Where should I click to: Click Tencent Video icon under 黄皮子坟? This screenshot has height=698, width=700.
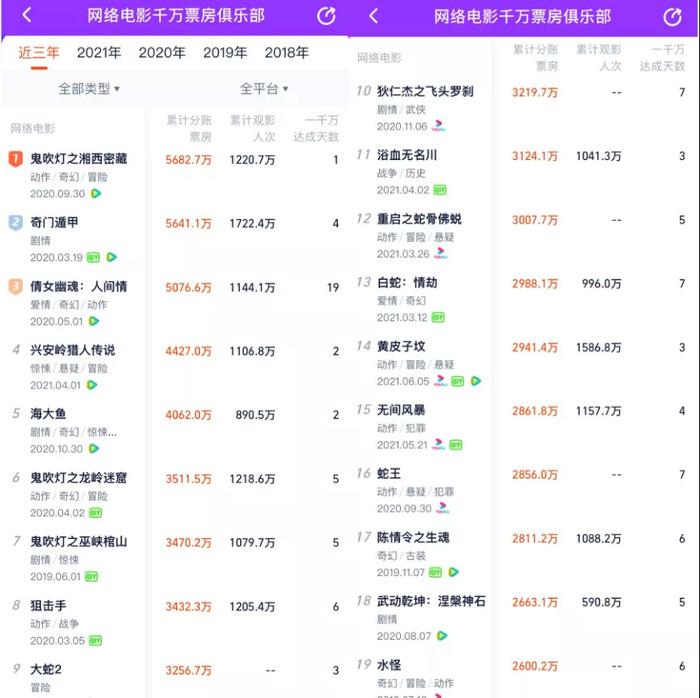(476, 382)
